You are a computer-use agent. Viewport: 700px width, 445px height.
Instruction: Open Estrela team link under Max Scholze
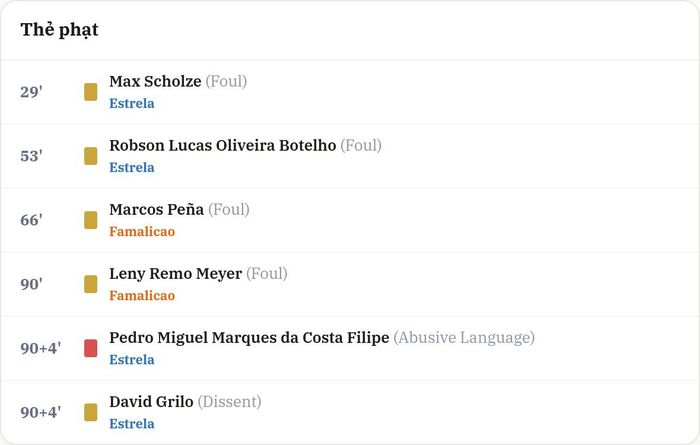pos(132,104)
